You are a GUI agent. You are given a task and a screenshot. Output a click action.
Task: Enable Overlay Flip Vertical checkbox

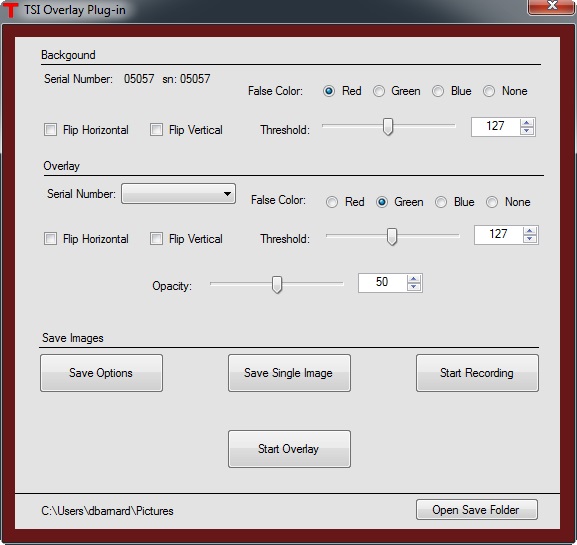pyautogui.click(x=156, y=238)
